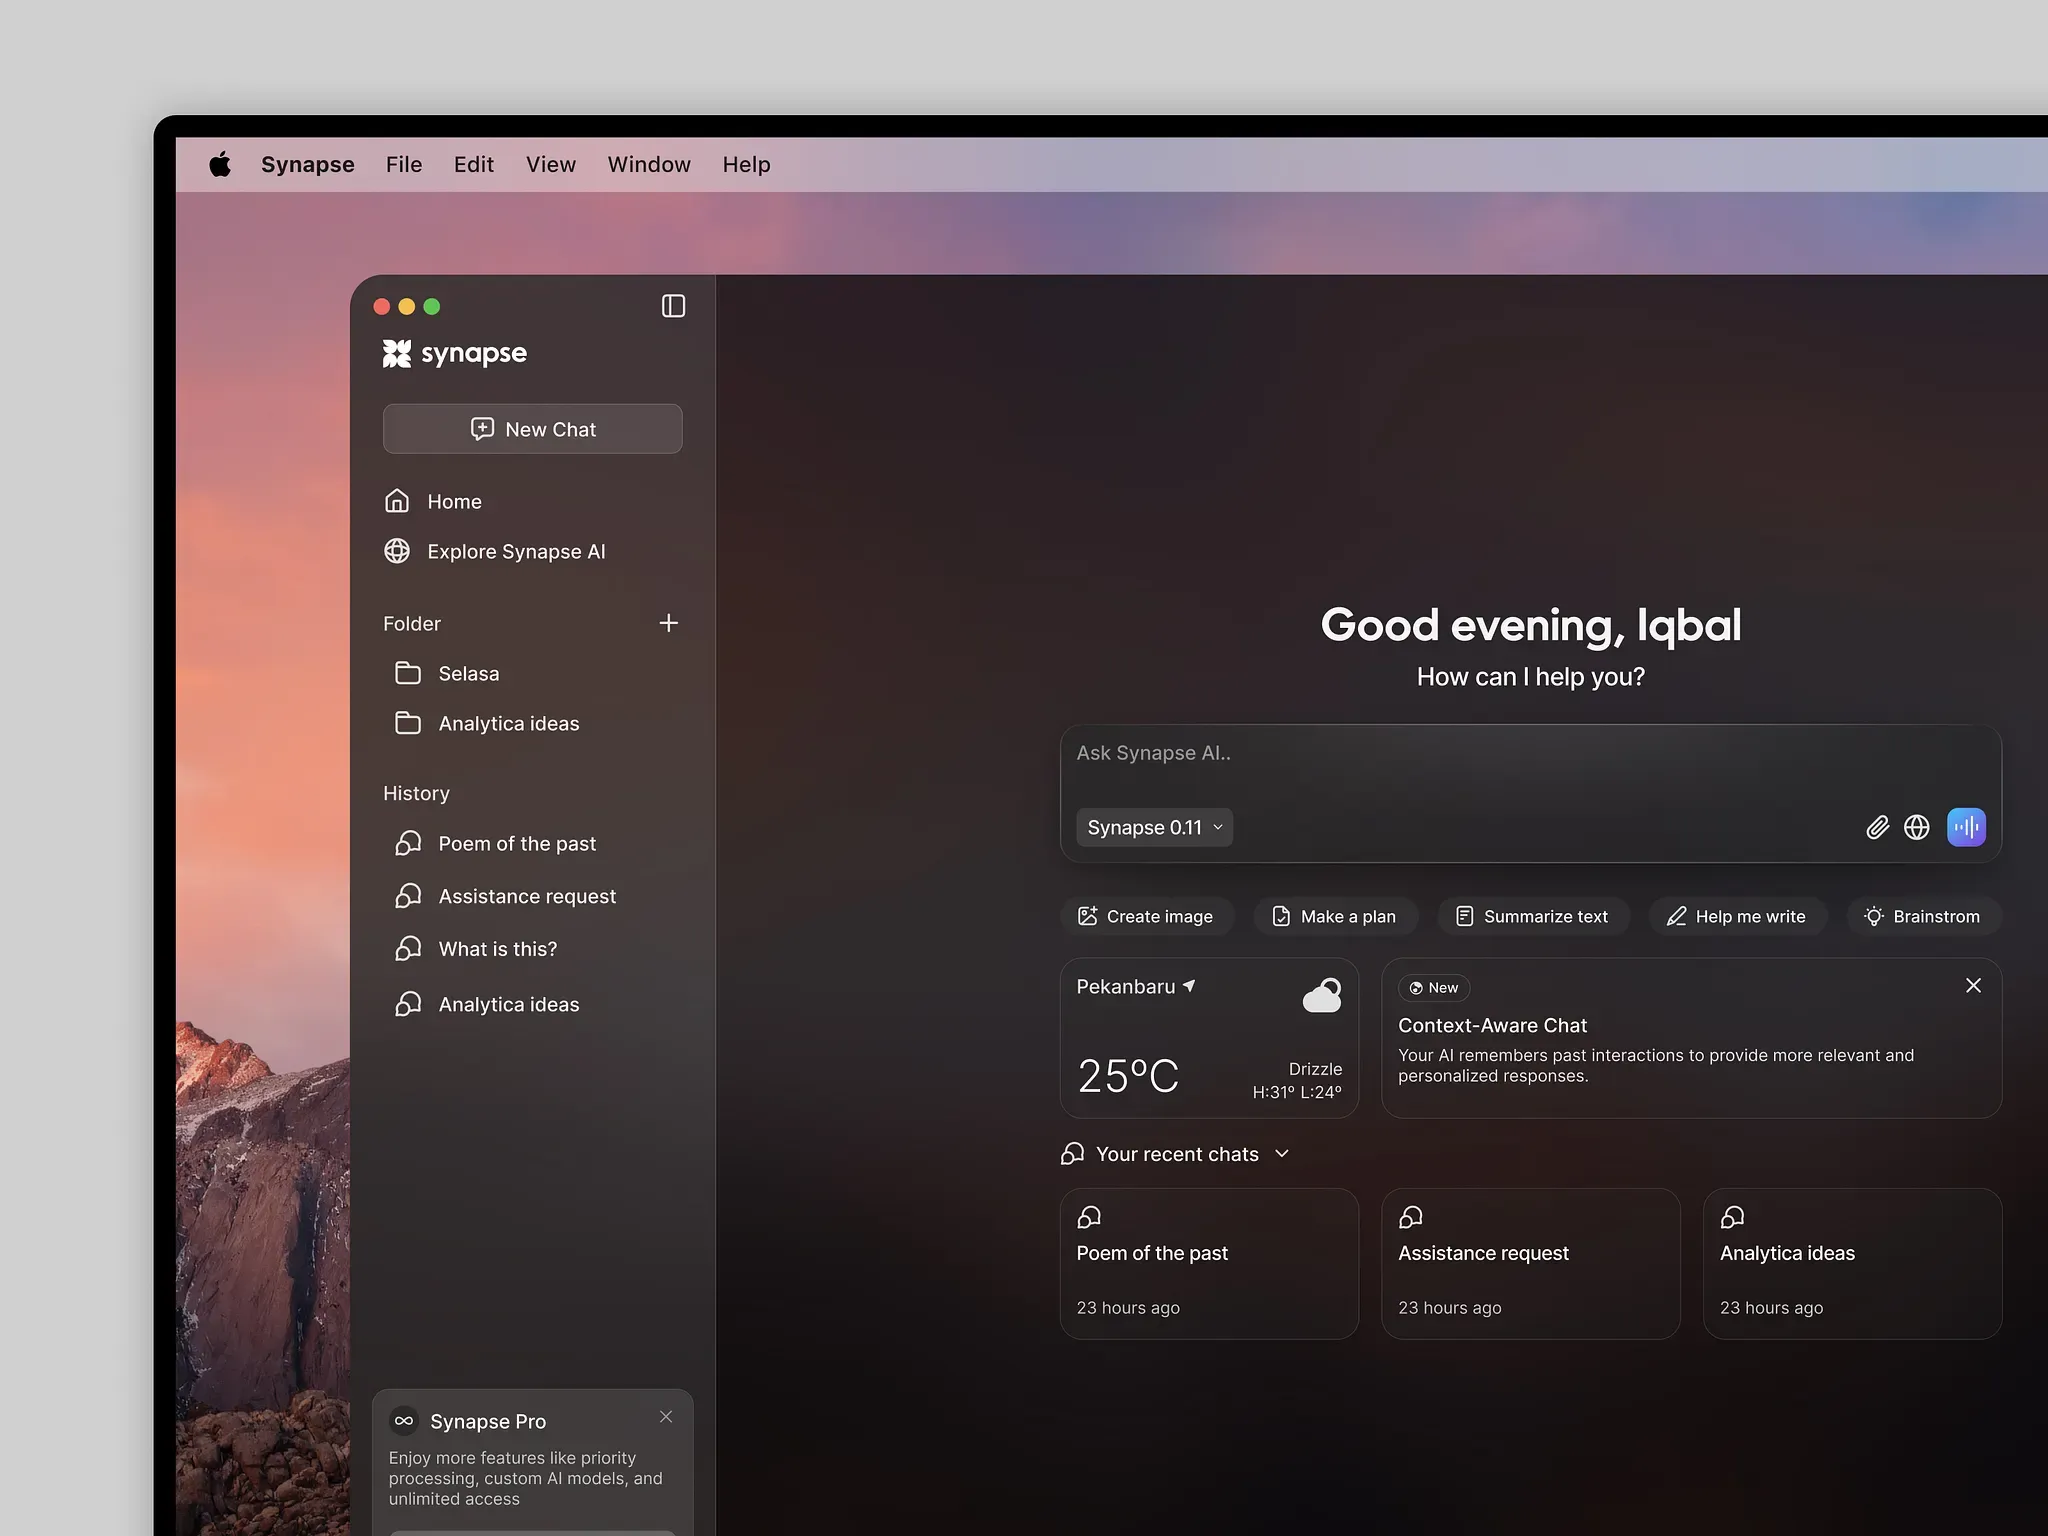This screenshot has width=2048, height=1536.
Task: Click the attach file paperclip icon
Action: point(1877,827)
